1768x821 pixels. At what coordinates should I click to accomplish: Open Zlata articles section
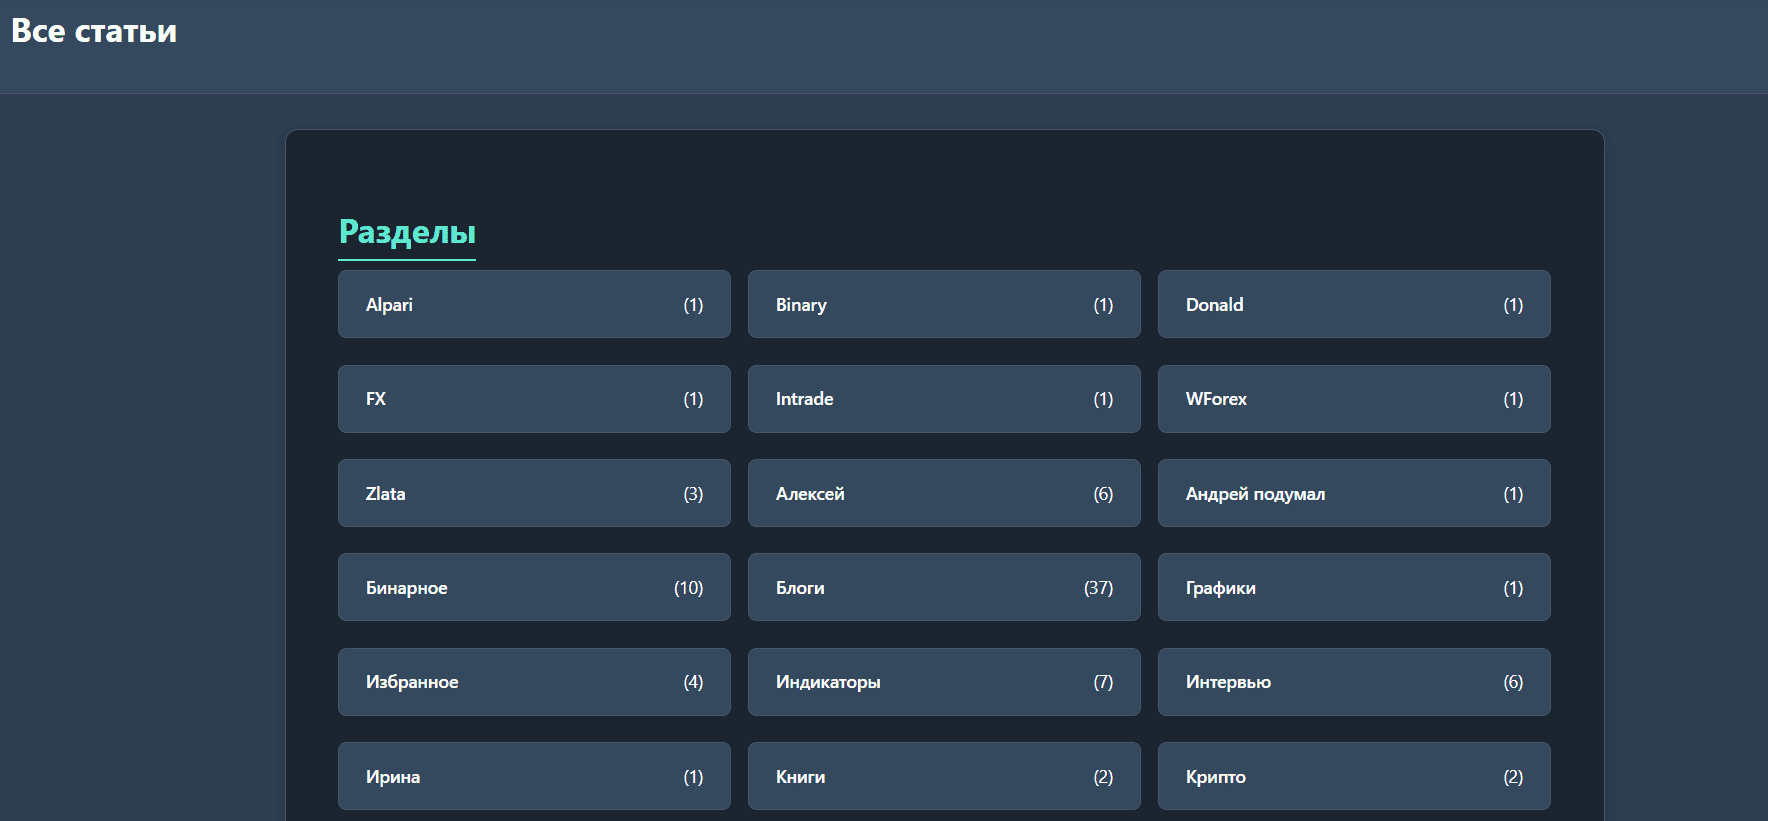(x=534, y=493)
